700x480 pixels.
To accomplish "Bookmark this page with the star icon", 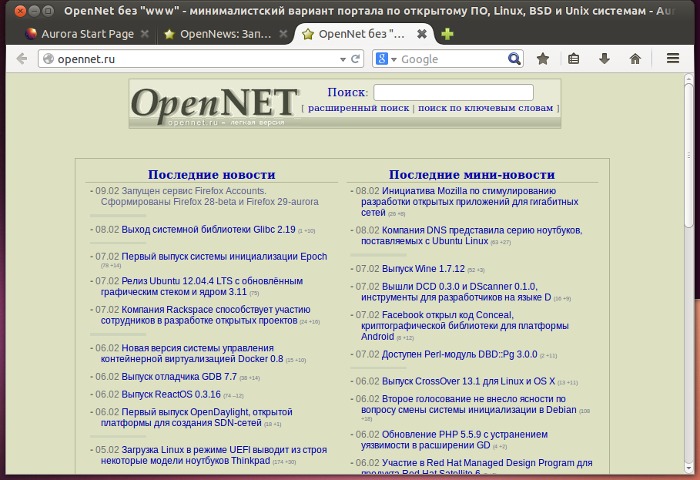I will coord(543,59).
